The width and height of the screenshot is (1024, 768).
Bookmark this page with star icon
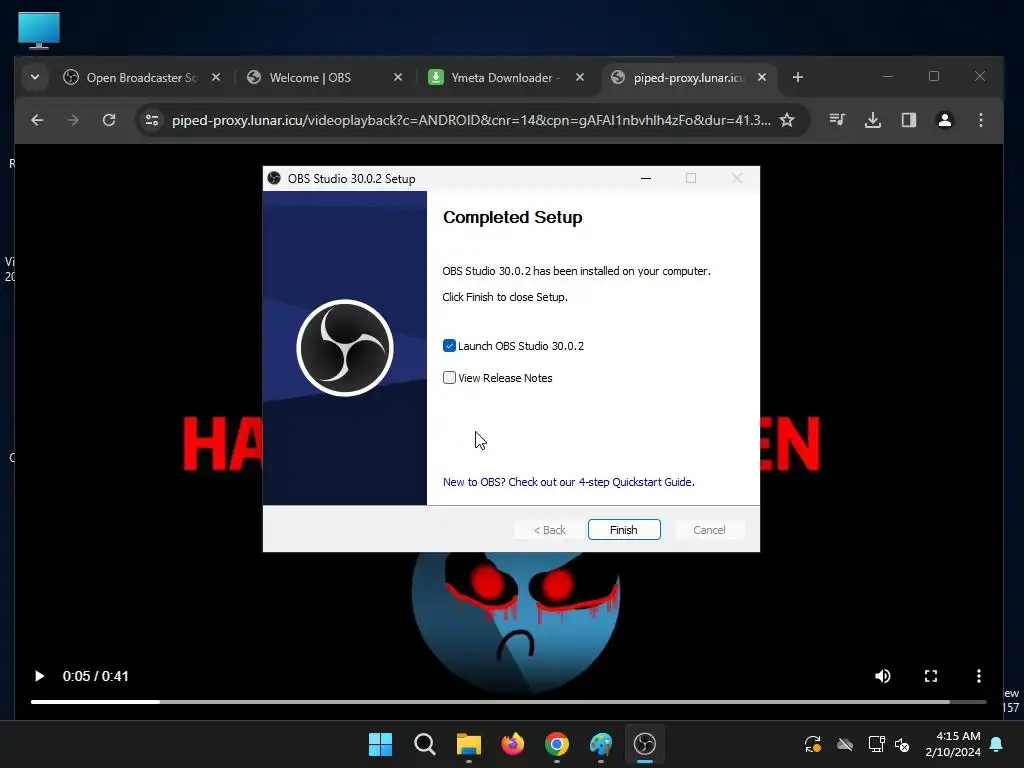pos(787,120)
